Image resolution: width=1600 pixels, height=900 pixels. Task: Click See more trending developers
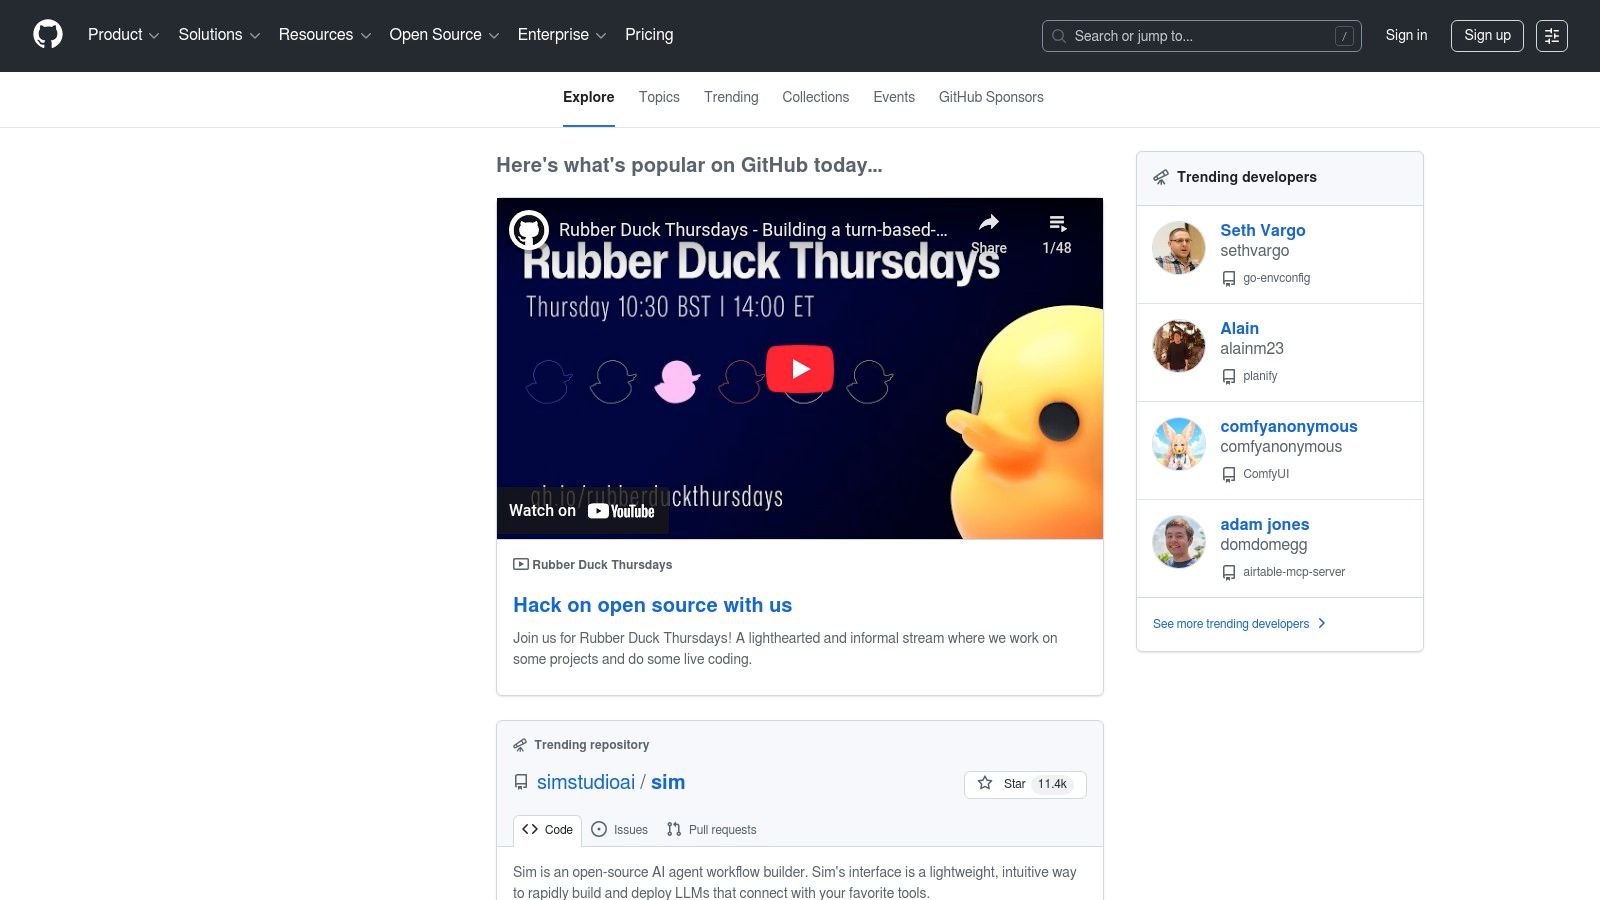1239,624
